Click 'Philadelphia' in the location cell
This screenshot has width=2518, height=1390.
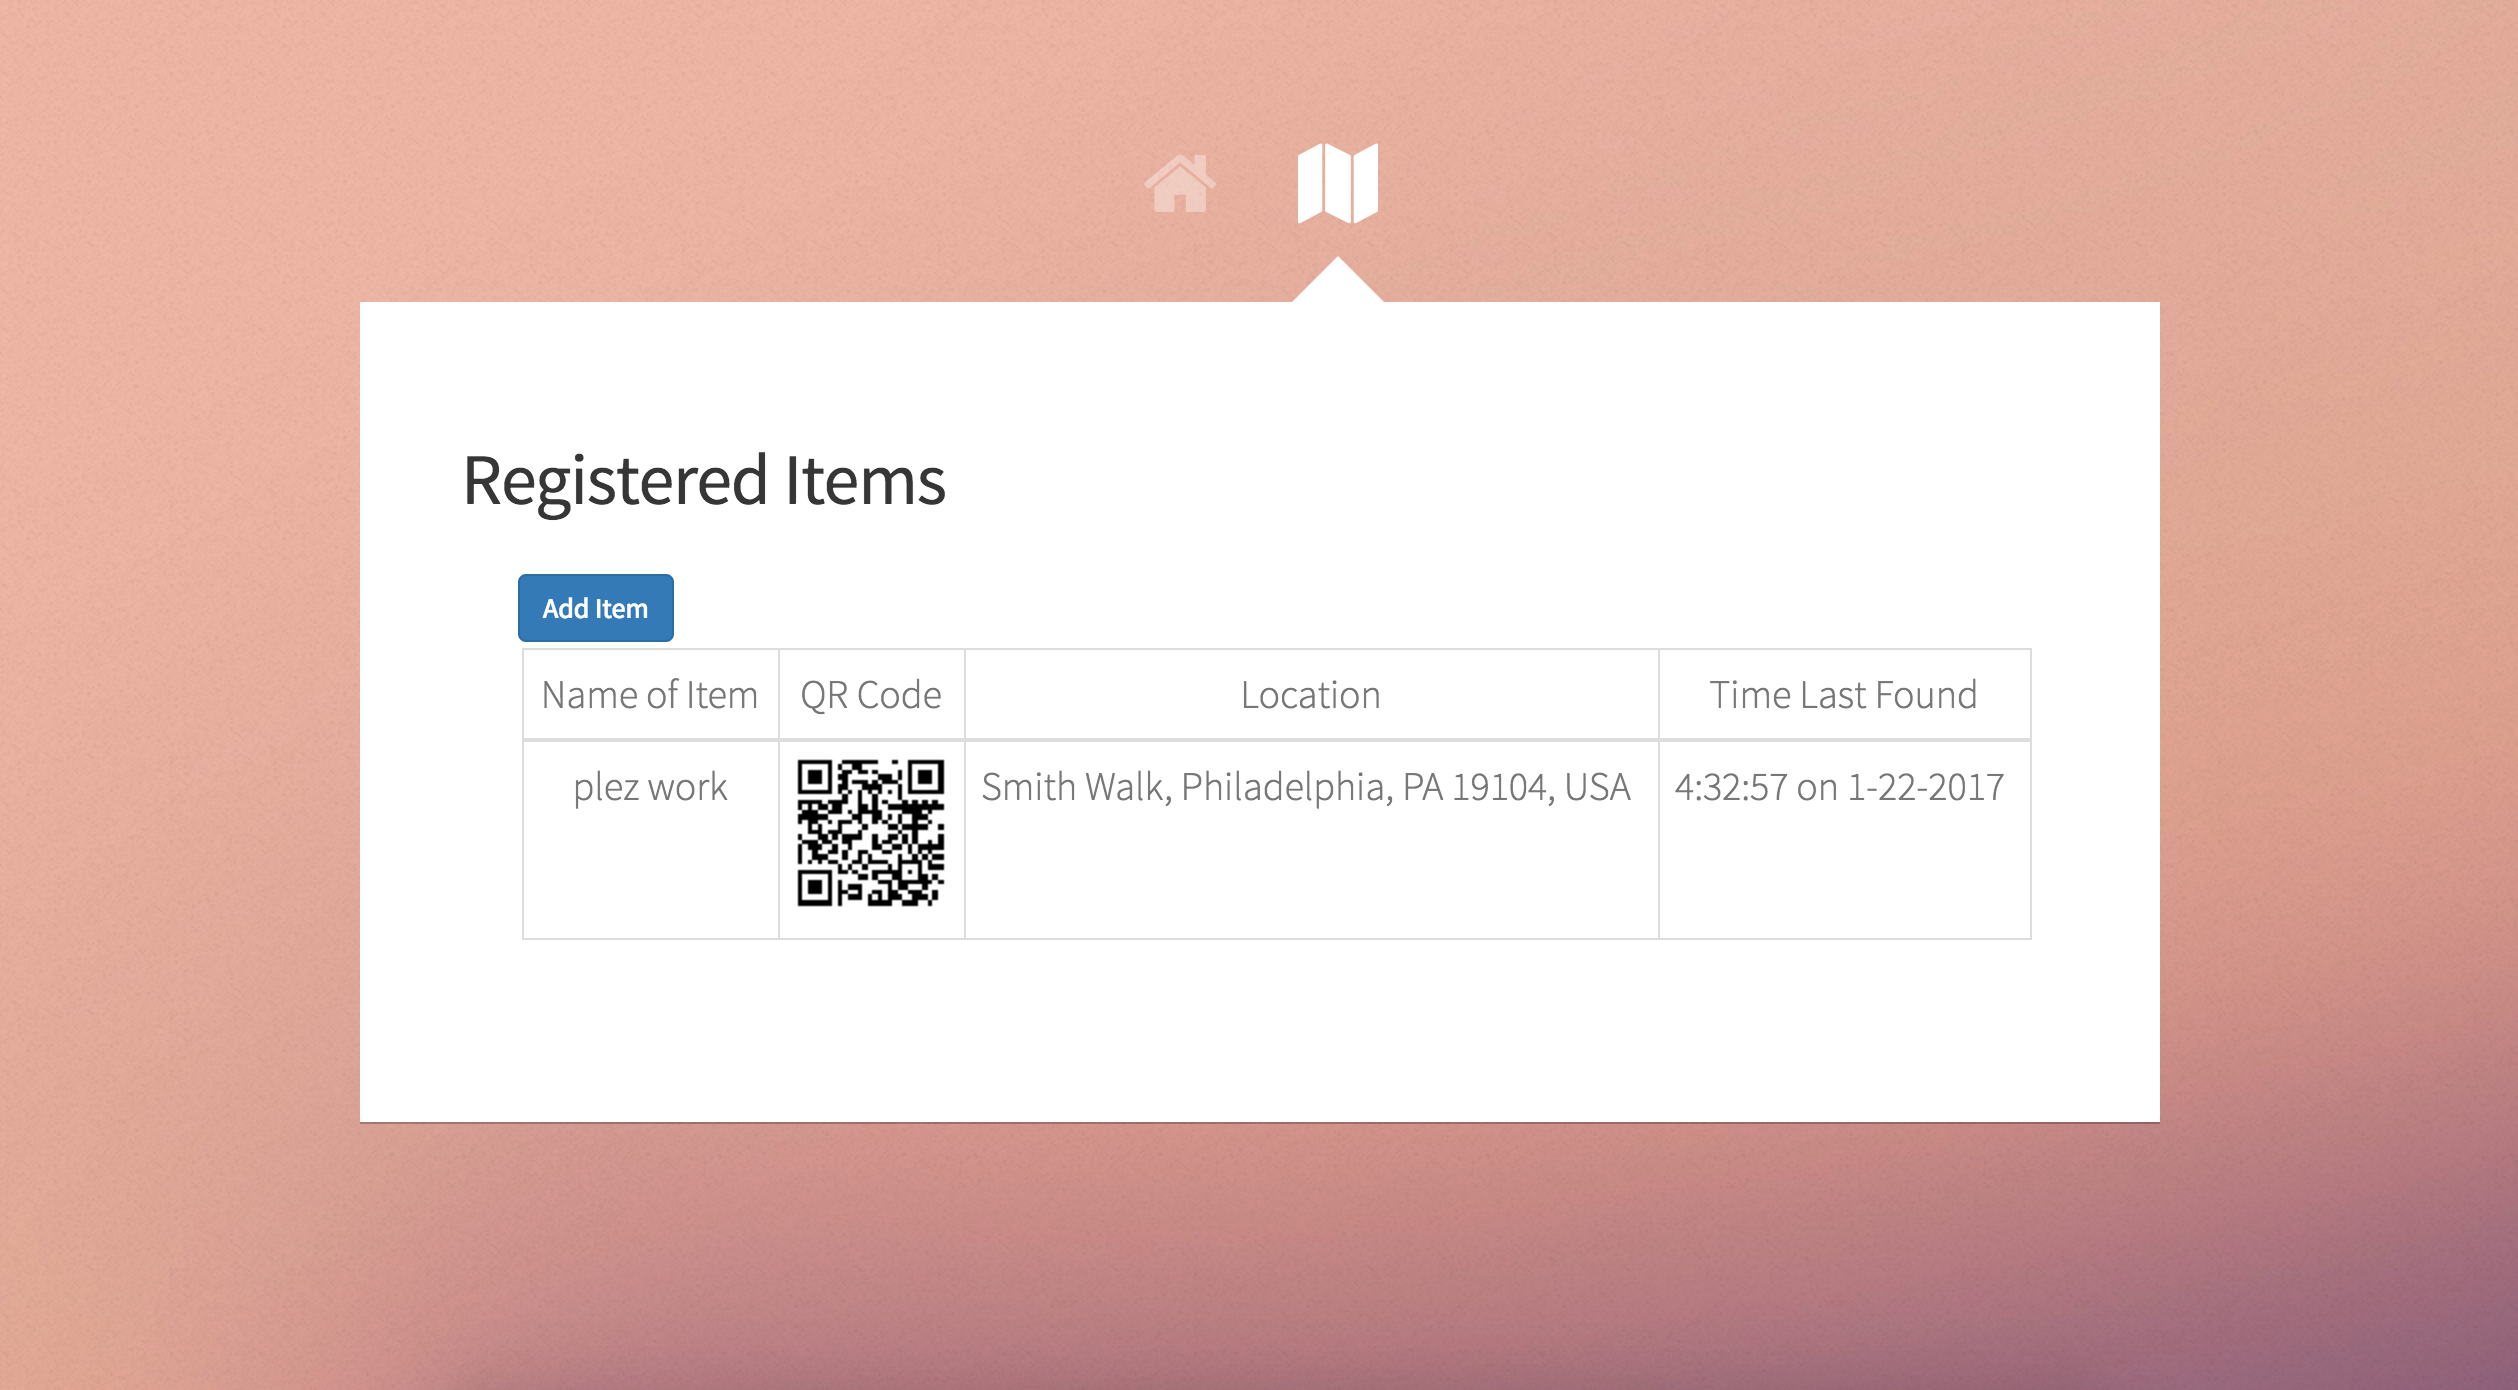[1286, 788]
